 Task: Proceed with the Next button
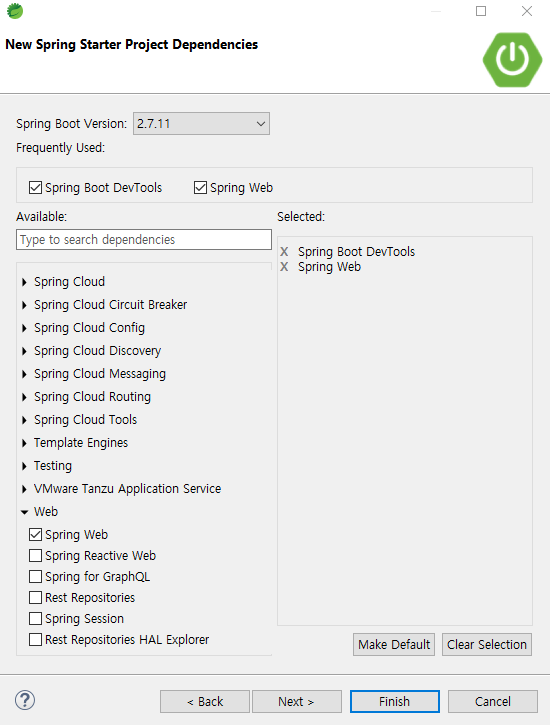tap(296, 701)
